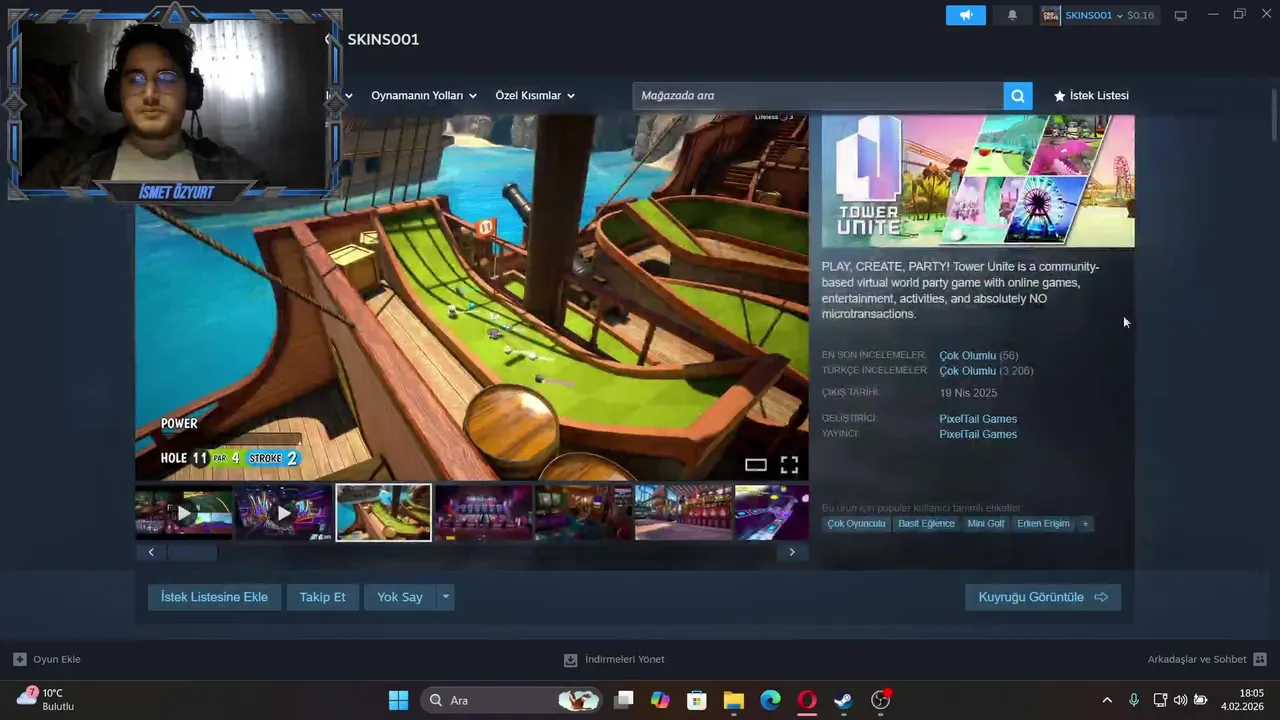This screenshot has height=720, width=1280.
Task: Click the Tower Unite header image
Action: (978, 181)
